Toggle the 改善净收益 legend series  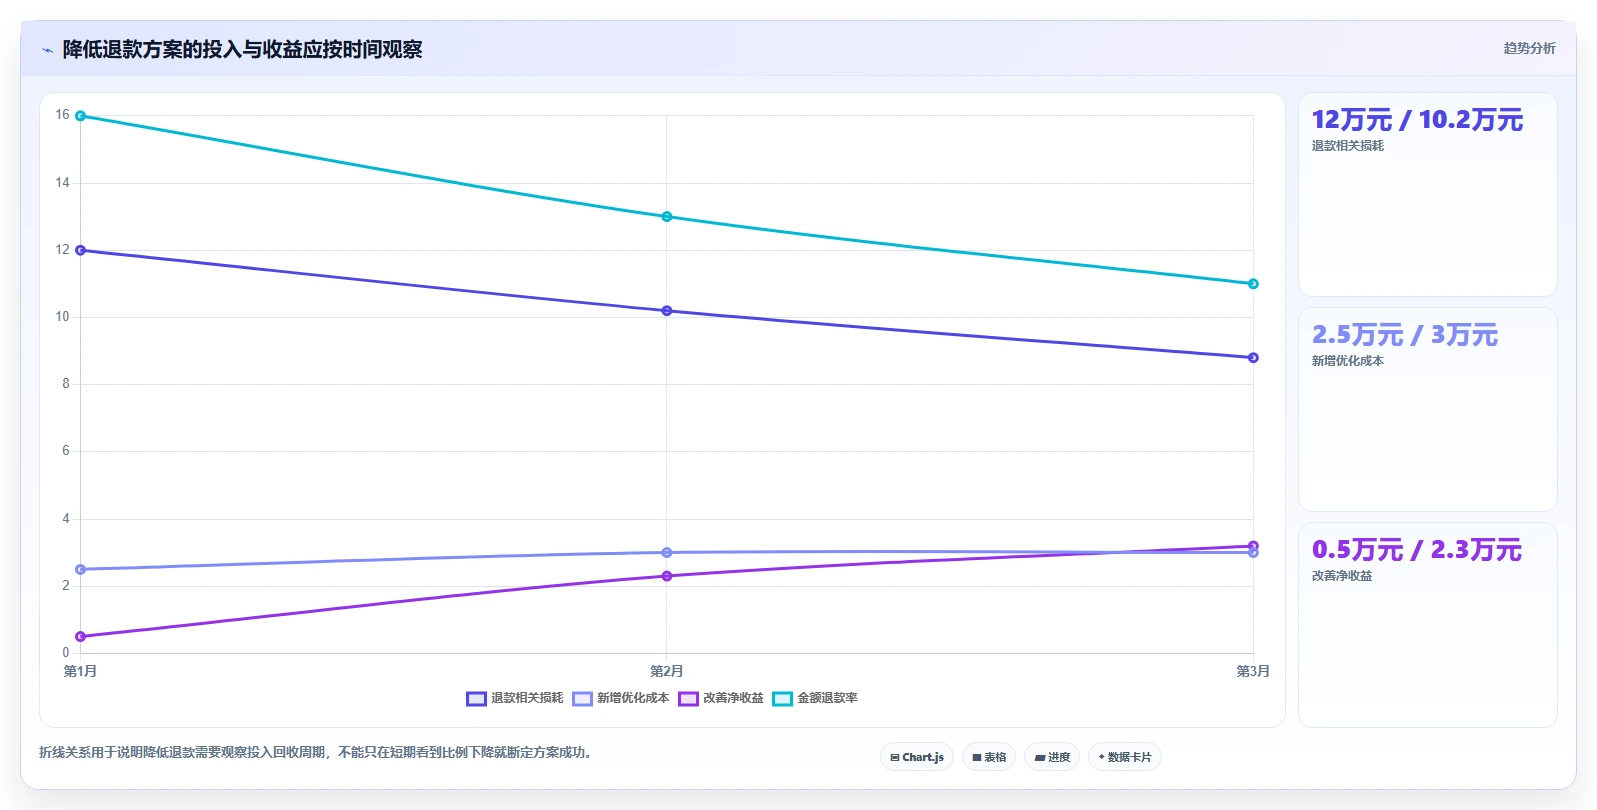[x=721, y=698]
